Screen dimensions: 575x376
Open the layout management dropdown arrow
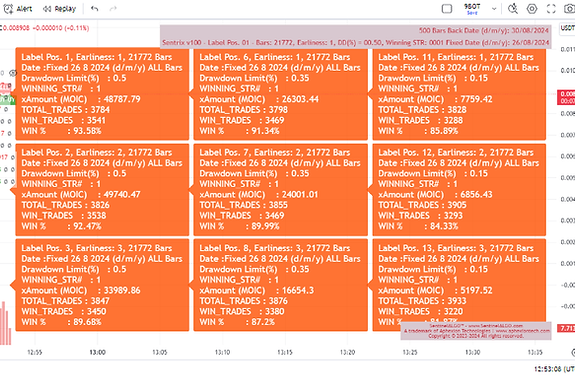click(494, 8)
